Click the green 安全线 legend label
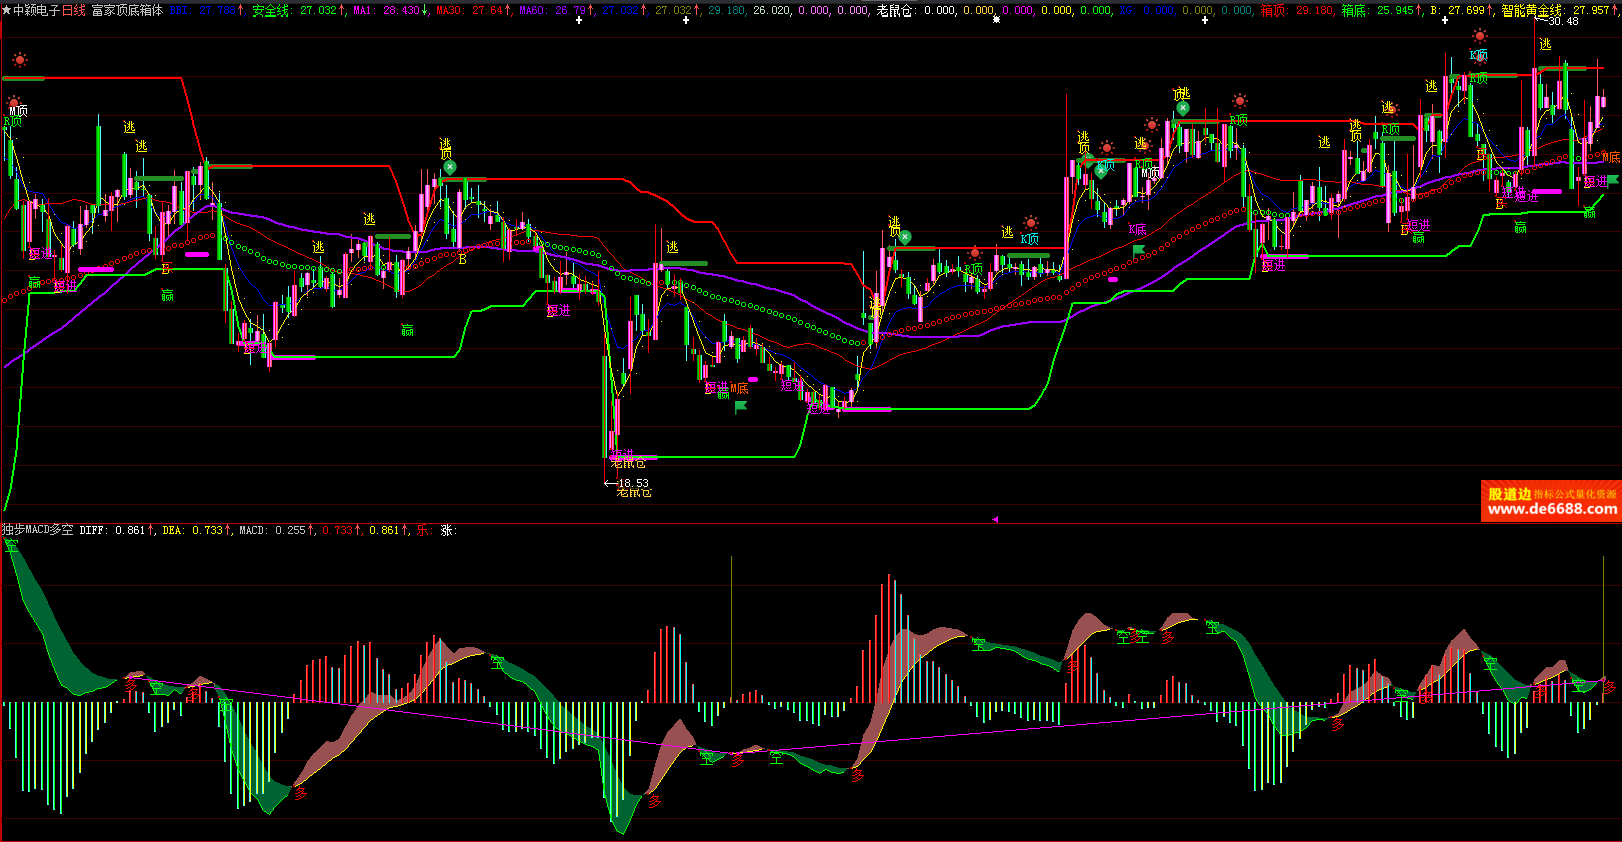Screen dimensions: 1622x842 tap(270, 11)
